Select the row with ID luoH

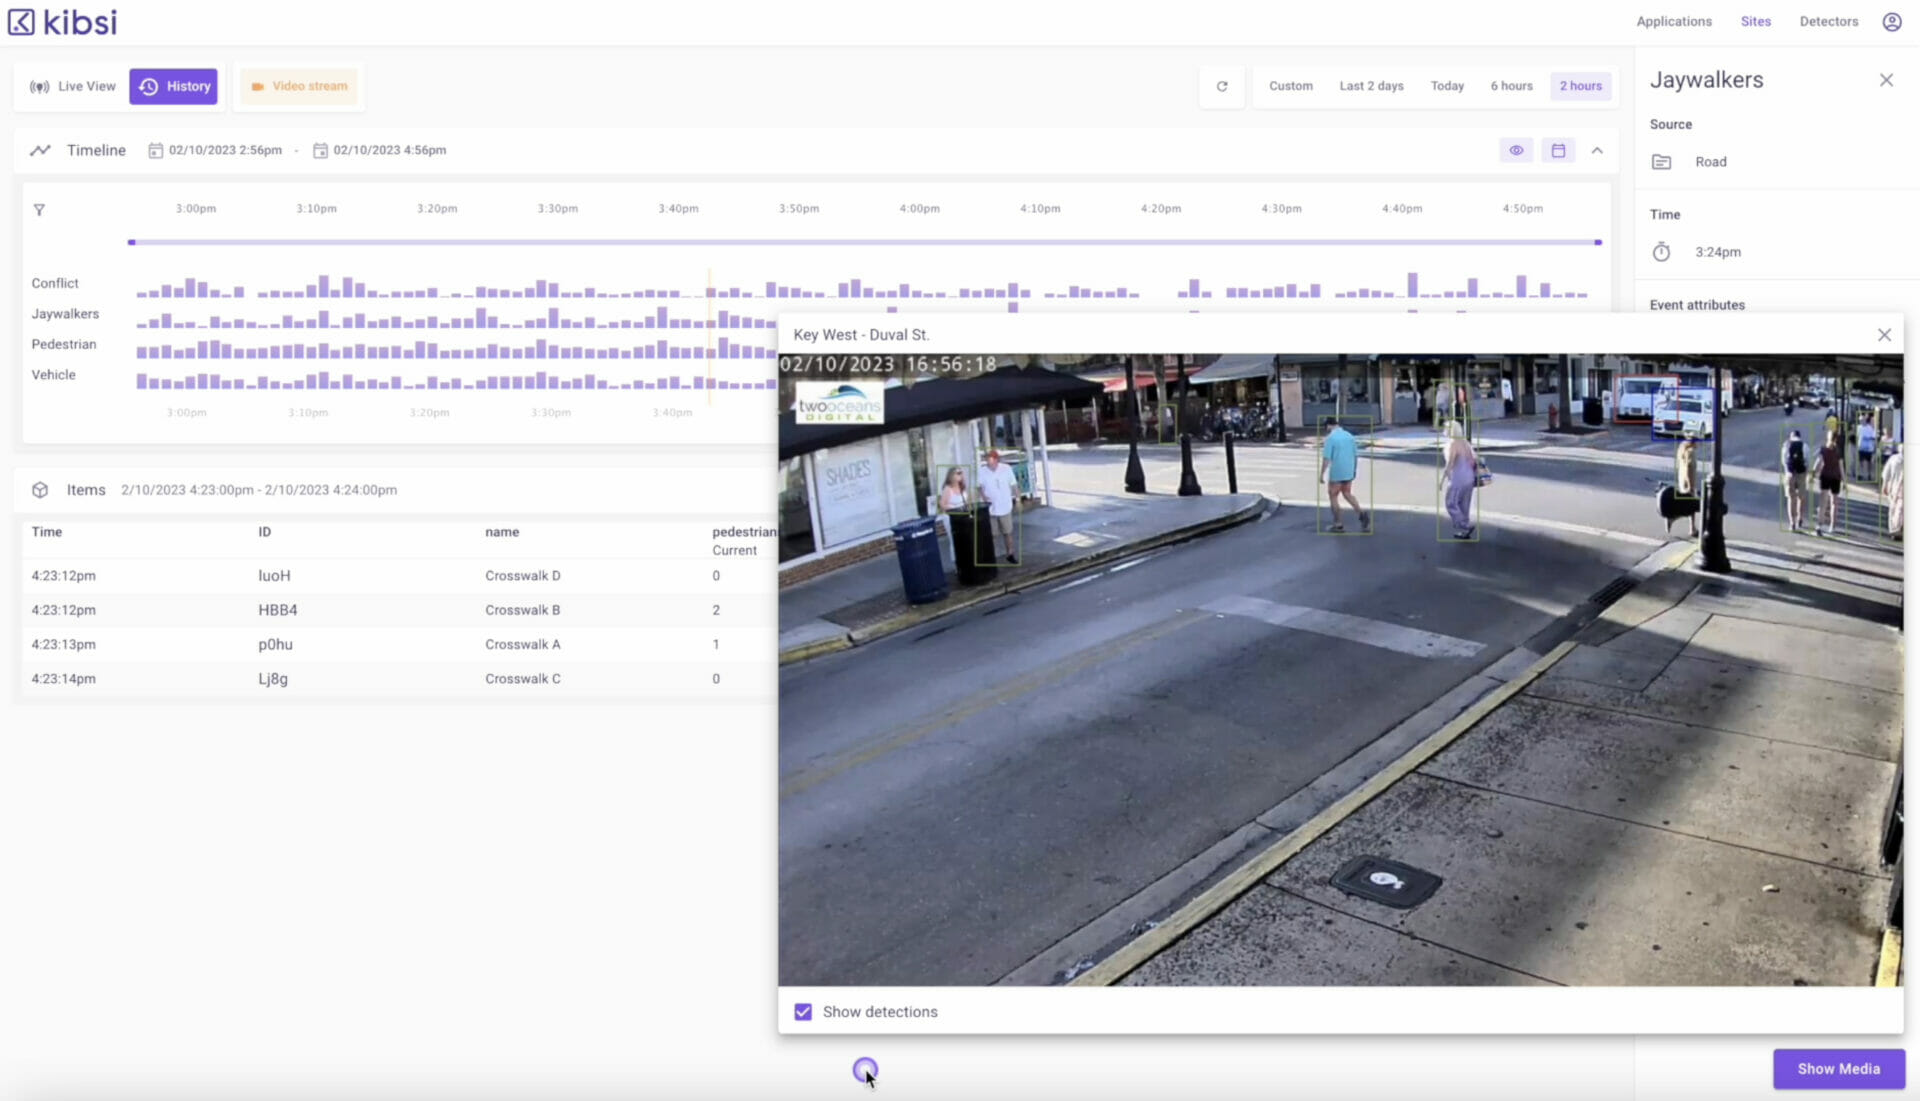[400, 576]
